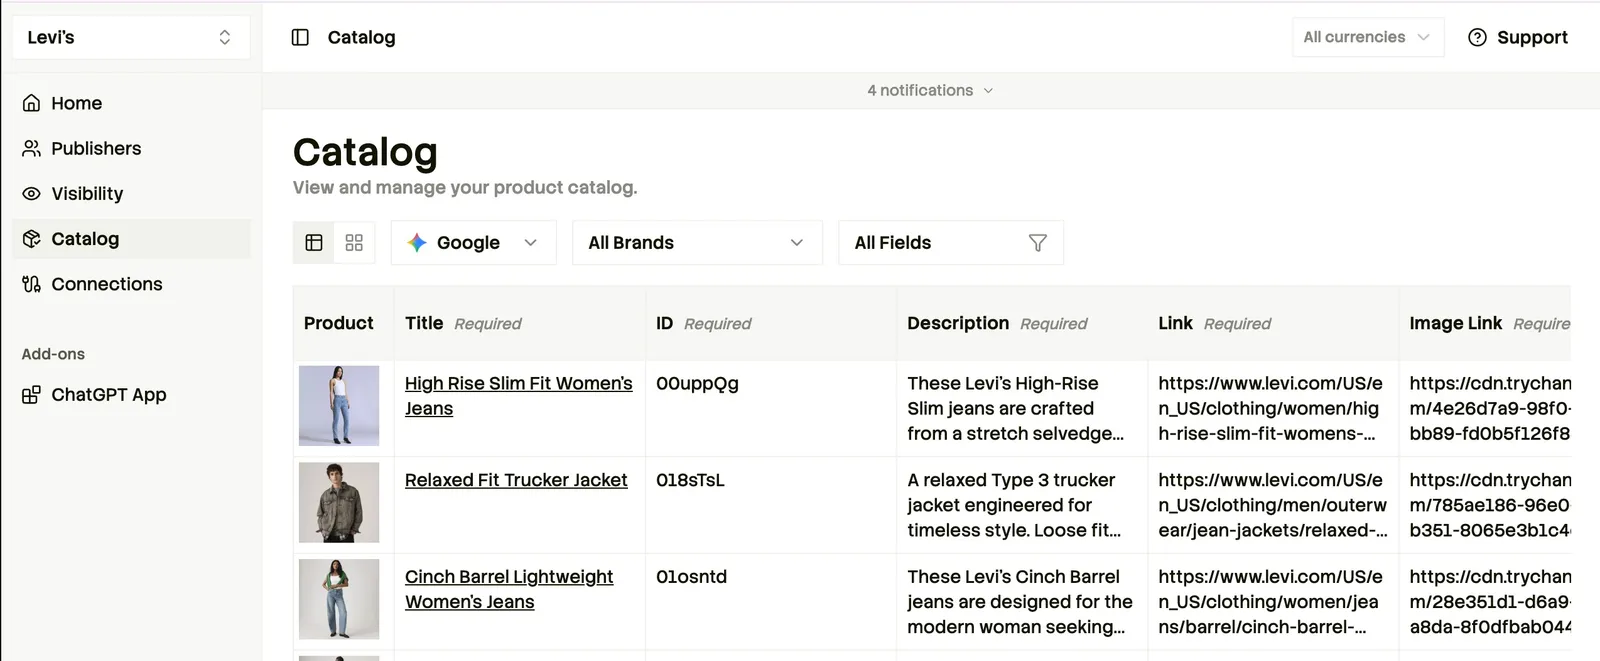The image size is (1600, 661).
Task: Click description 'These Levi's Cinch Barrel'
Action: tap(1020, 602)
